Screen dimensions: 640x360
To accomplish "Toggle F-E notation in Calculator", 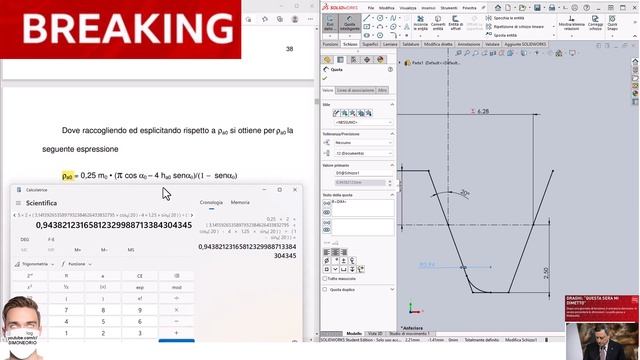I will pyautogui.click(x=51, y=239).
